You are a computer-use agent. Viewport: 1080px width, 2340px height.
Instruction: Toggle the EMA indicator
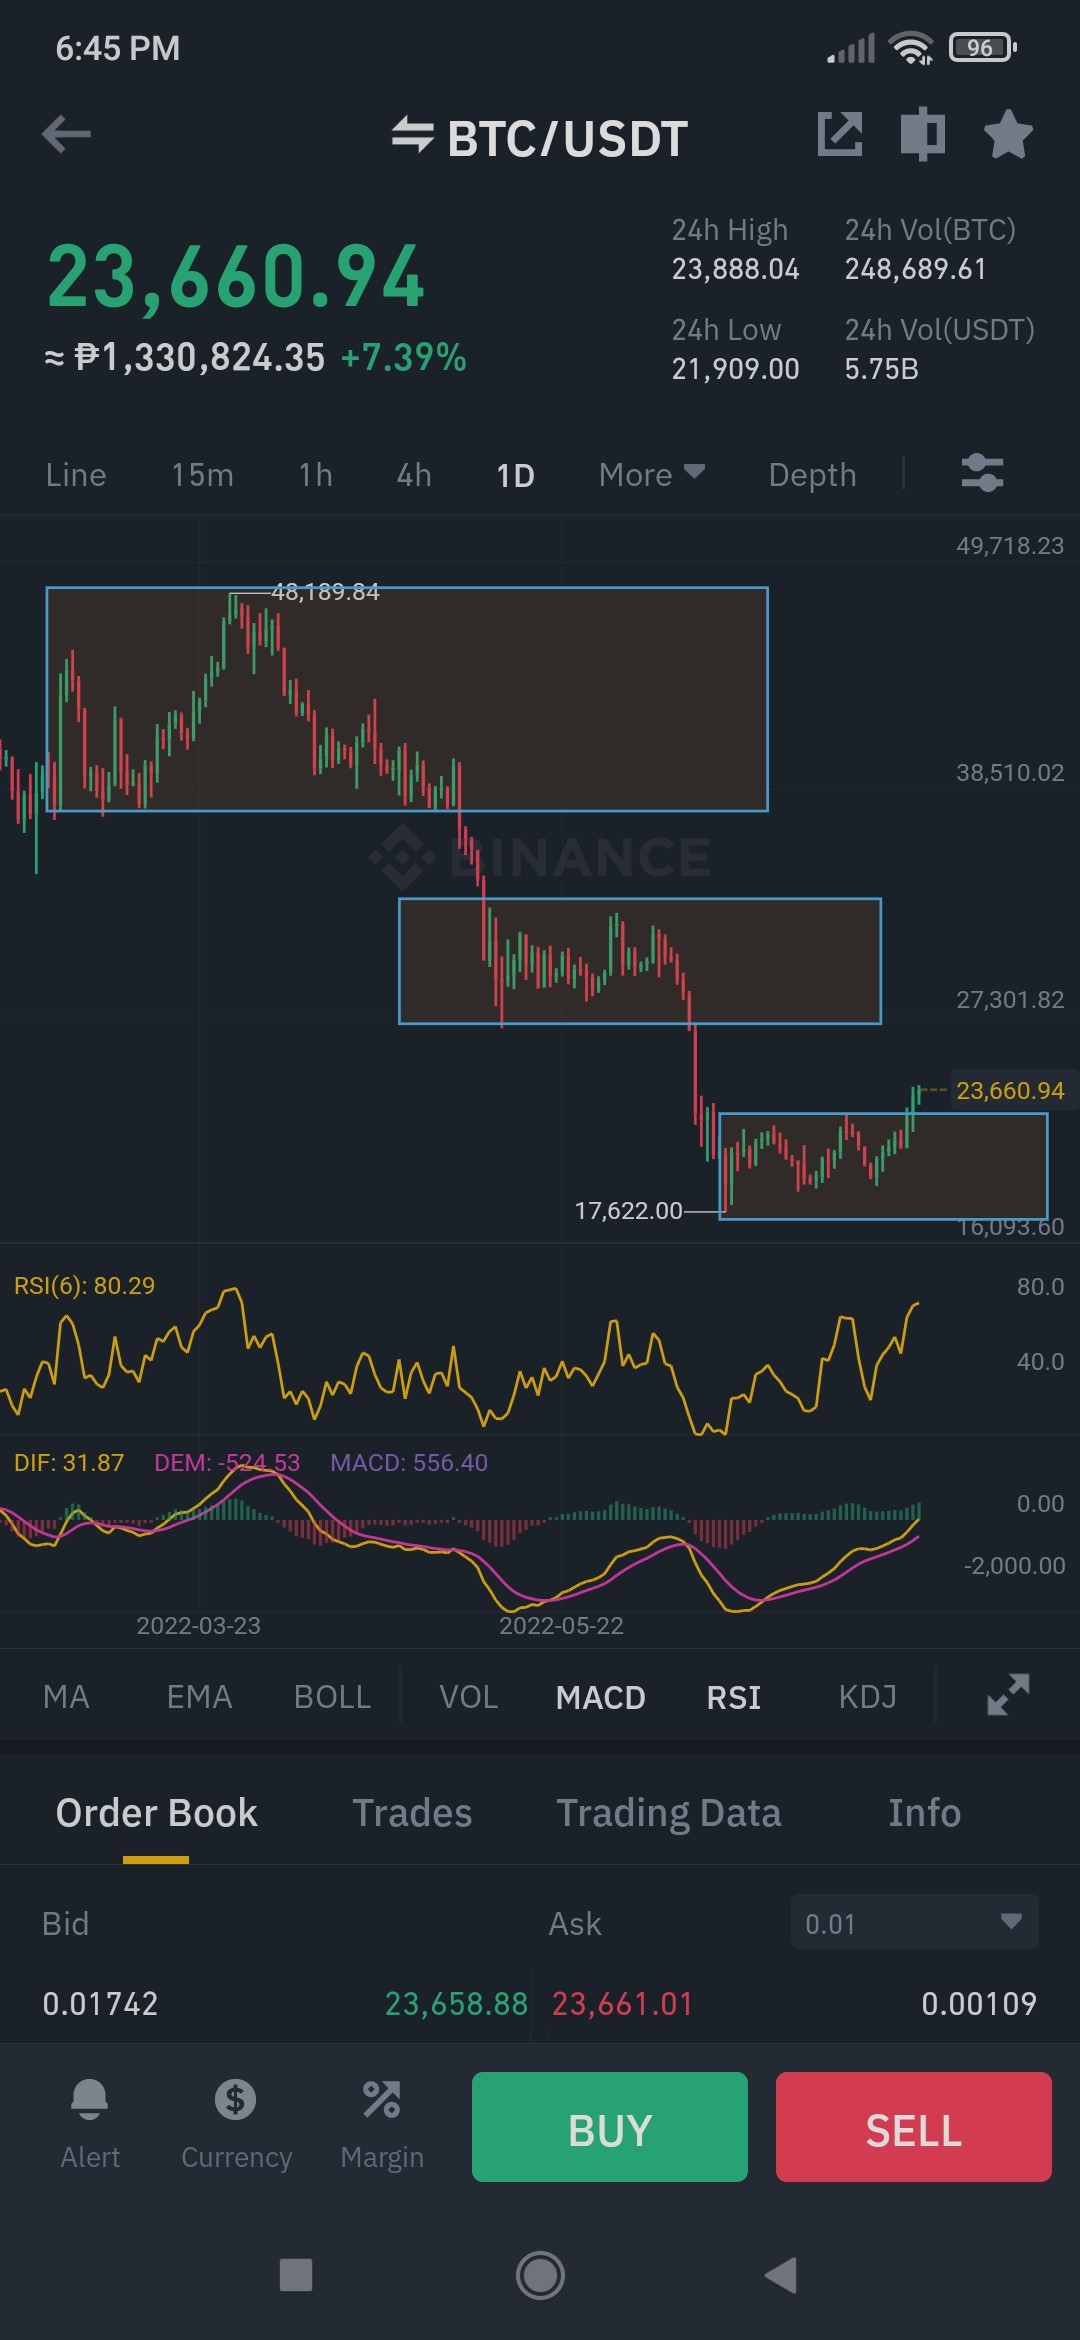[199, 1697]
